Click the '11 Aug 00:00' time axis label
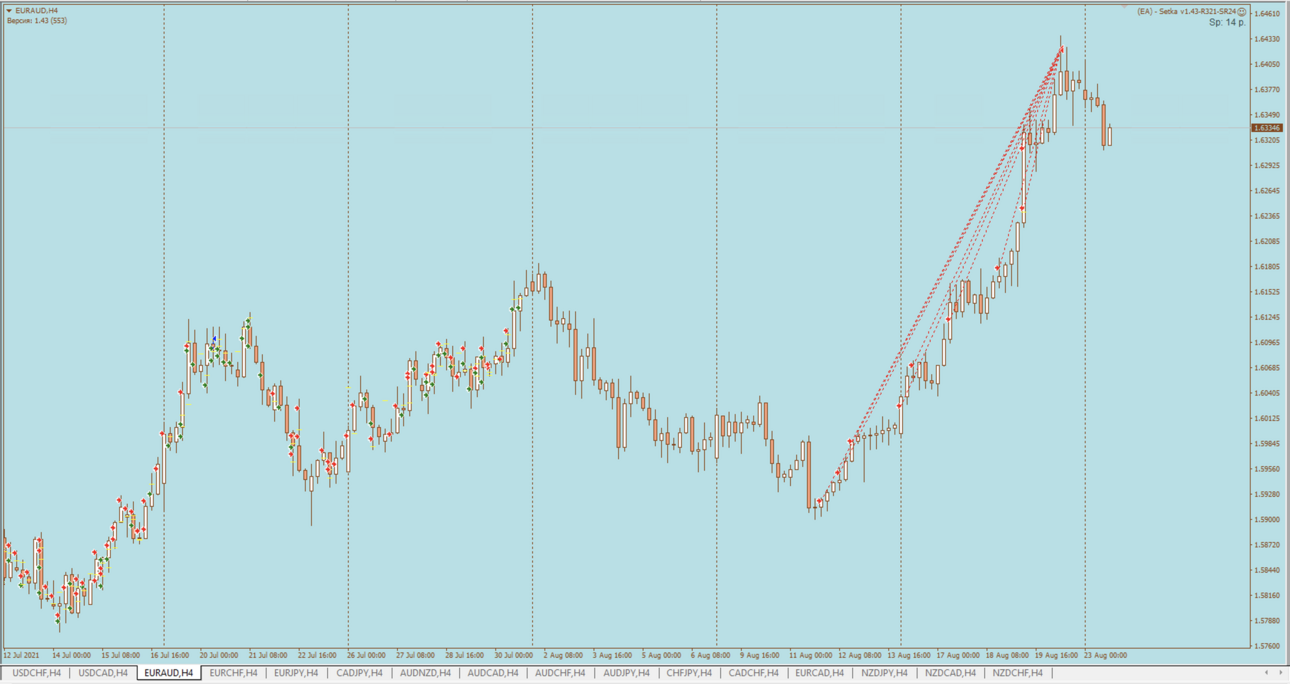 pyautogui.click(x=809, y=656)
